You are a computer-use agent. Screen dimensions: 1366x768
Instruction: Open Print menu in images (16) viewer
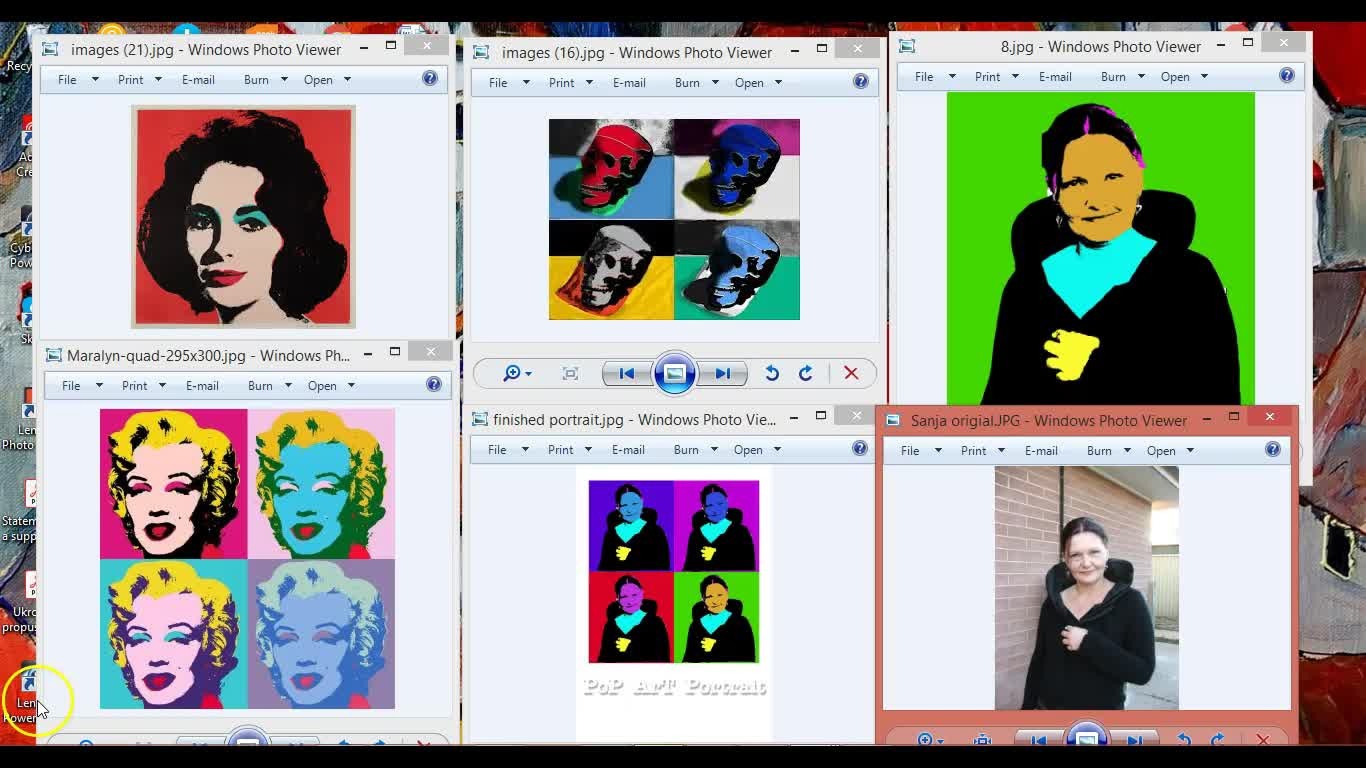tap(571, 82)
